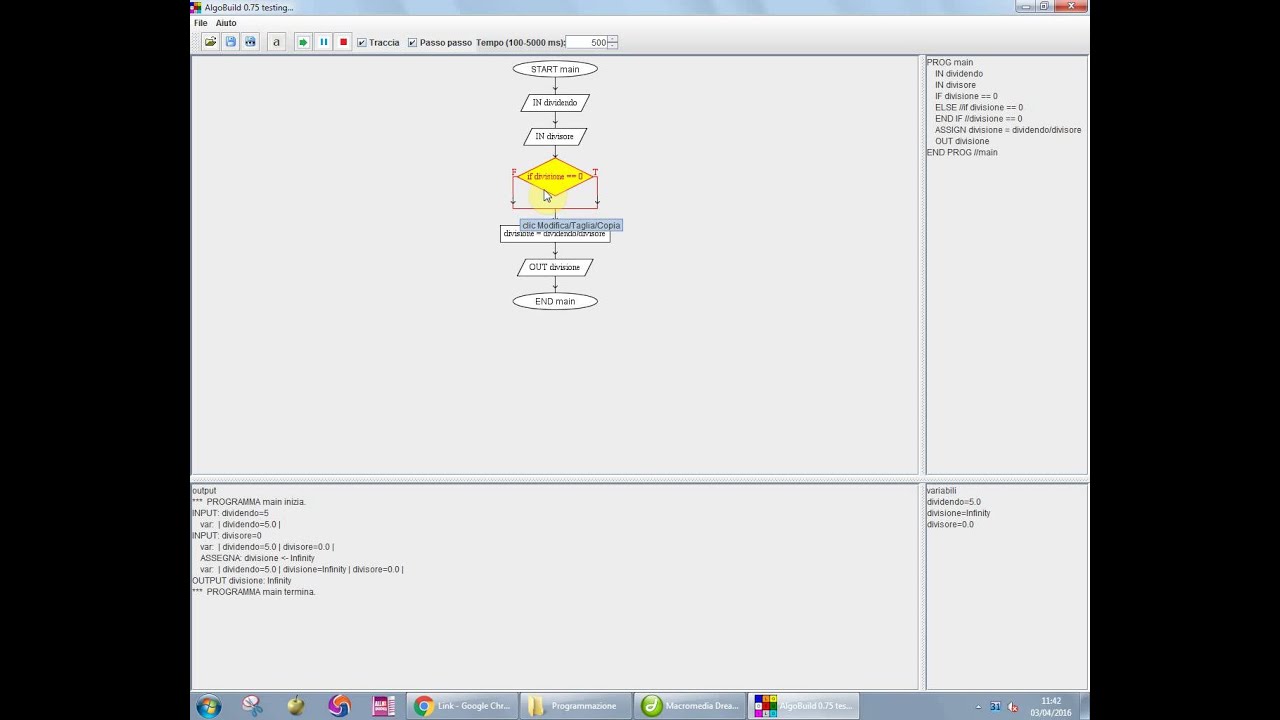Click 'IF divisione == 0' pseudocode line
The height and width of the screenshot is (720, 1280).
[965, 96]
